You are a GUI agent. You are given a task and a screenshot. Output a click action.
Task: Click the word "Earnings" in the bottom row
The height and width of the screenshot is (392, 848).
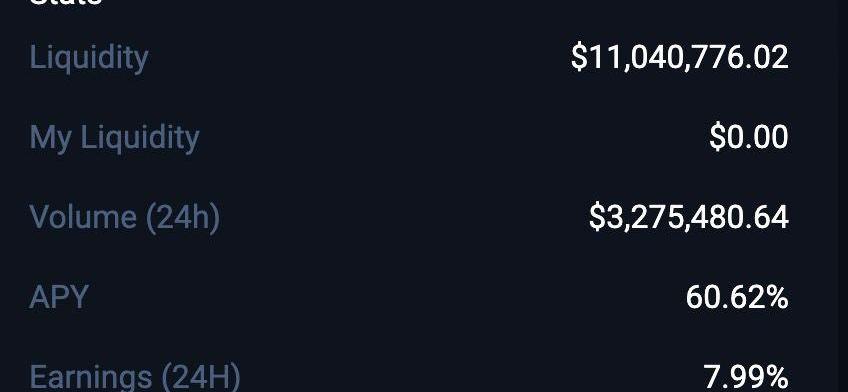point(91,377)
